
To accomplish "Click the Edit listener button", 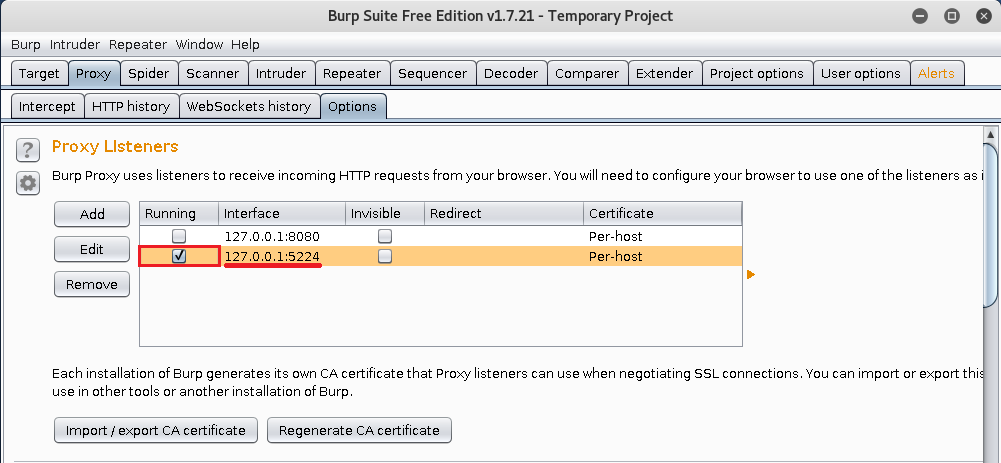I will (92, 250).
